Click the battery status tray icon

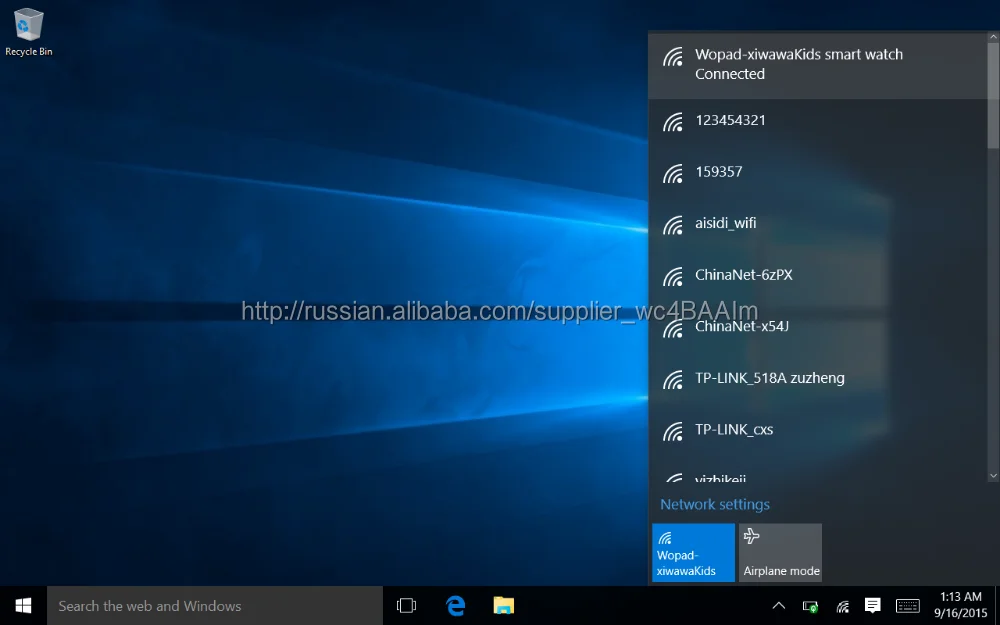click(811, 606)
